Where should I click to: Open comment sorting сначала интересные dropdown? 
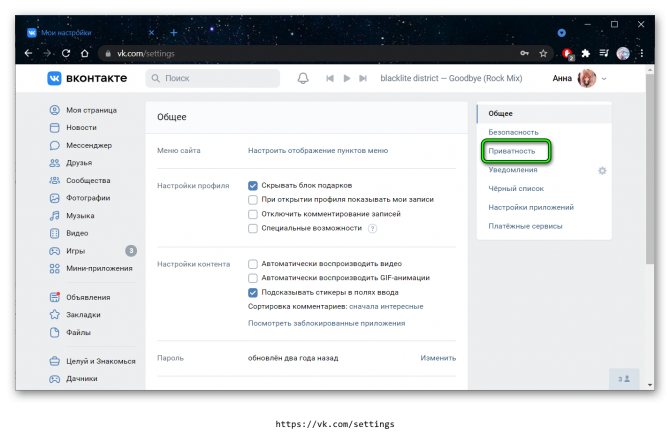386,306
